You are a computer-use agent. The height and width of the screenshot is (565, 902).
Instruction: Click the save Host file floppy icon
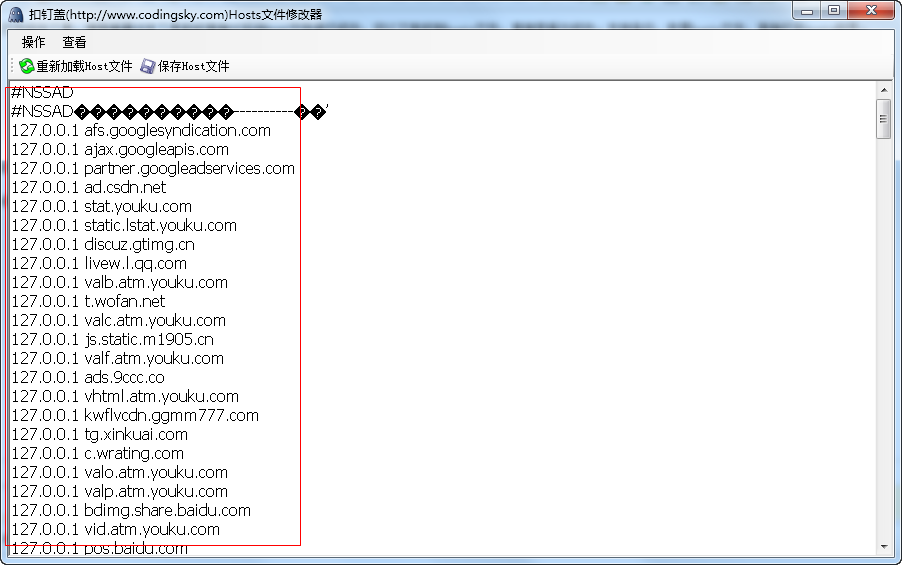coord(148,66)
